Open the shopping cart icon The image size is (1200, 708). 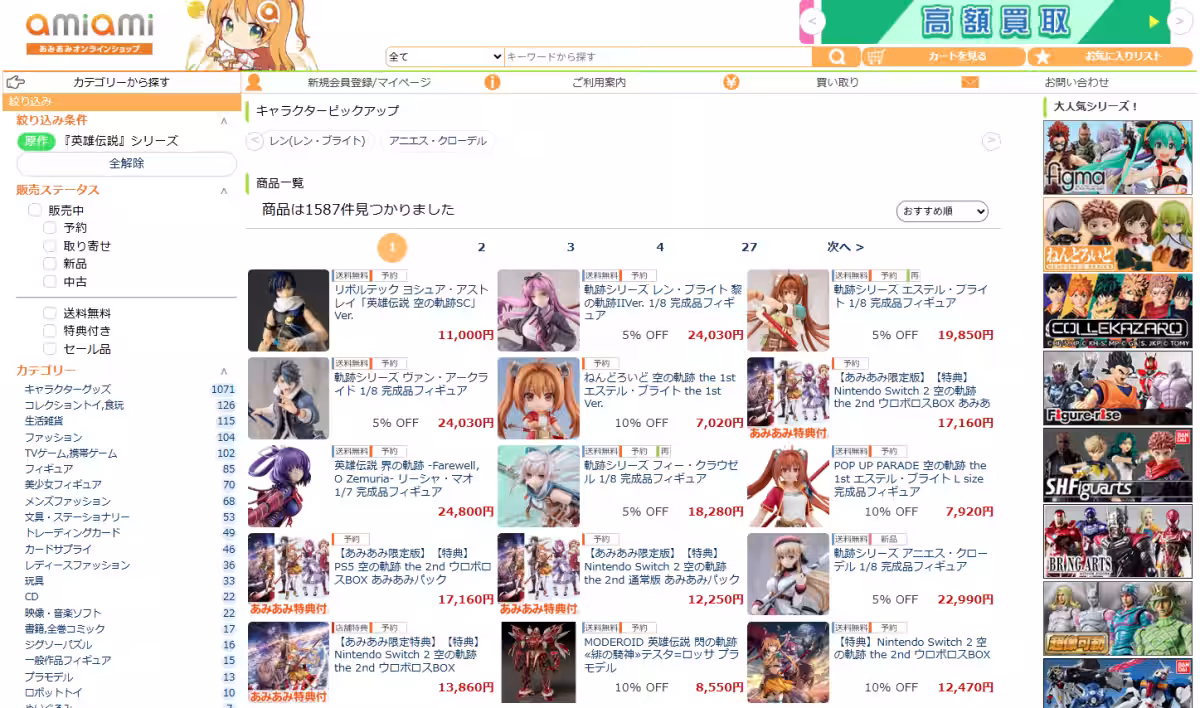coord(876,57)
